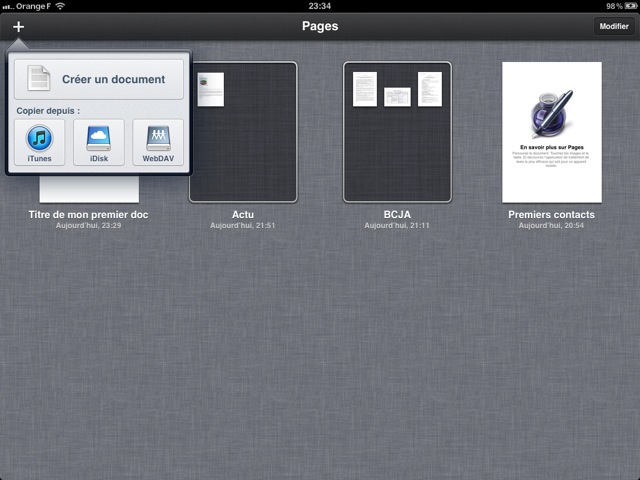Tap the "Pages" title in the top bar

pyautogui.click(x=320, y=27)
